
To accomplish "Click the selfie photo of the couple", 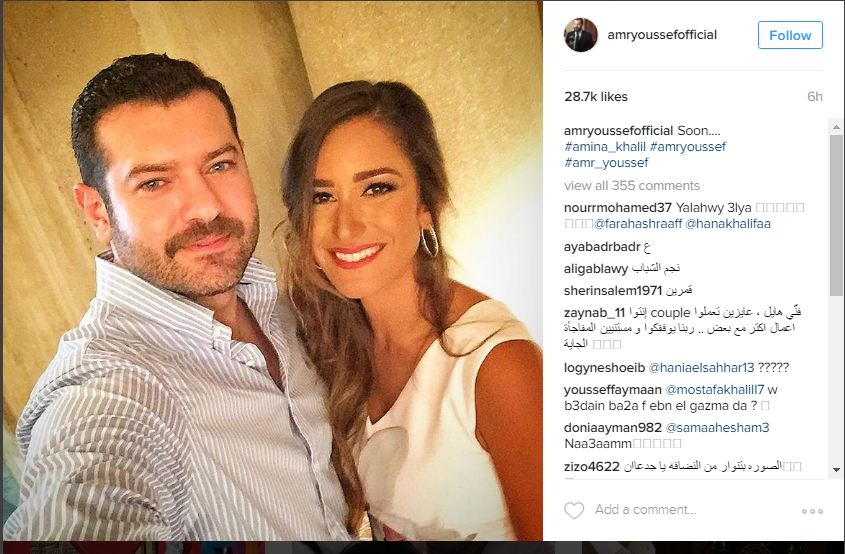I will pos(273,271).
